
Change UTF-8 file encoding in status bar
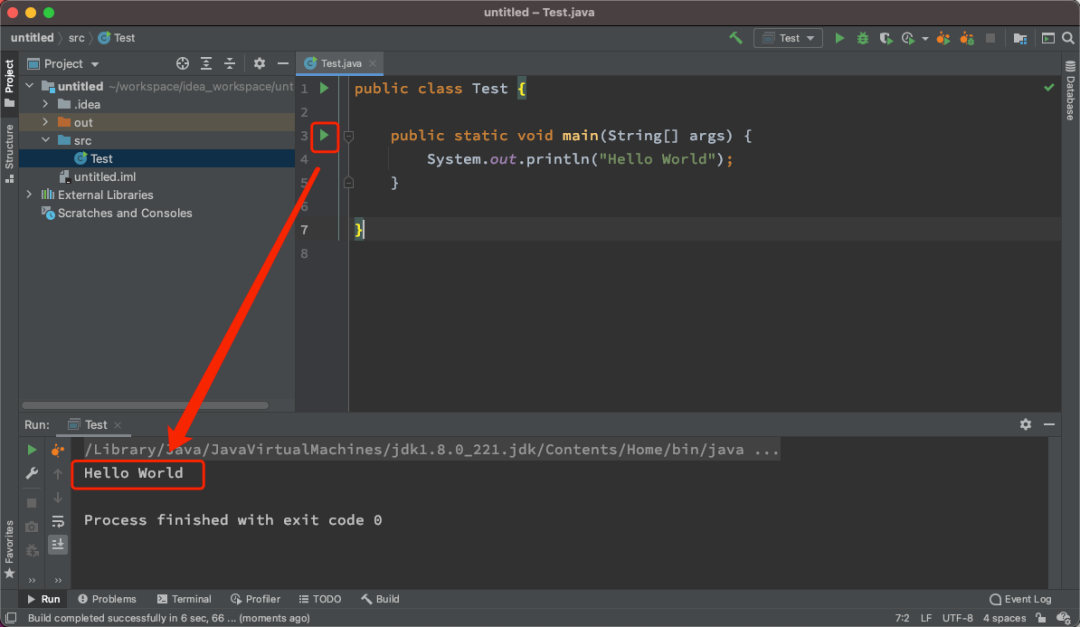957,618
